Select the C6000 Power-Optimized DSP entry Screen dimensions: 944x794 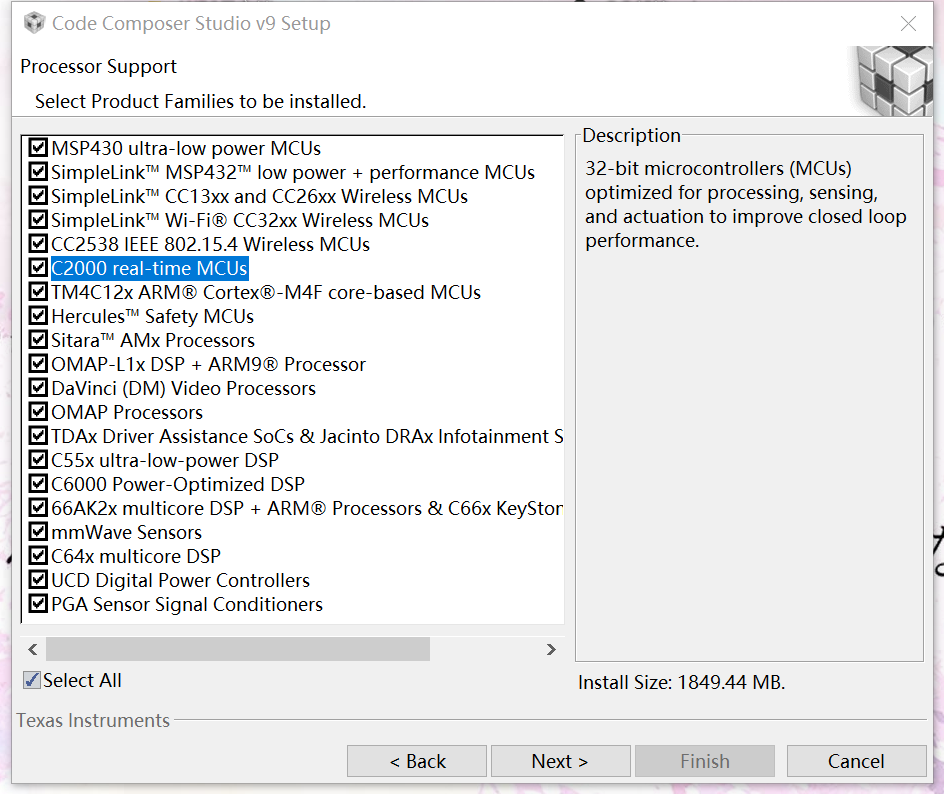(178, 484)
